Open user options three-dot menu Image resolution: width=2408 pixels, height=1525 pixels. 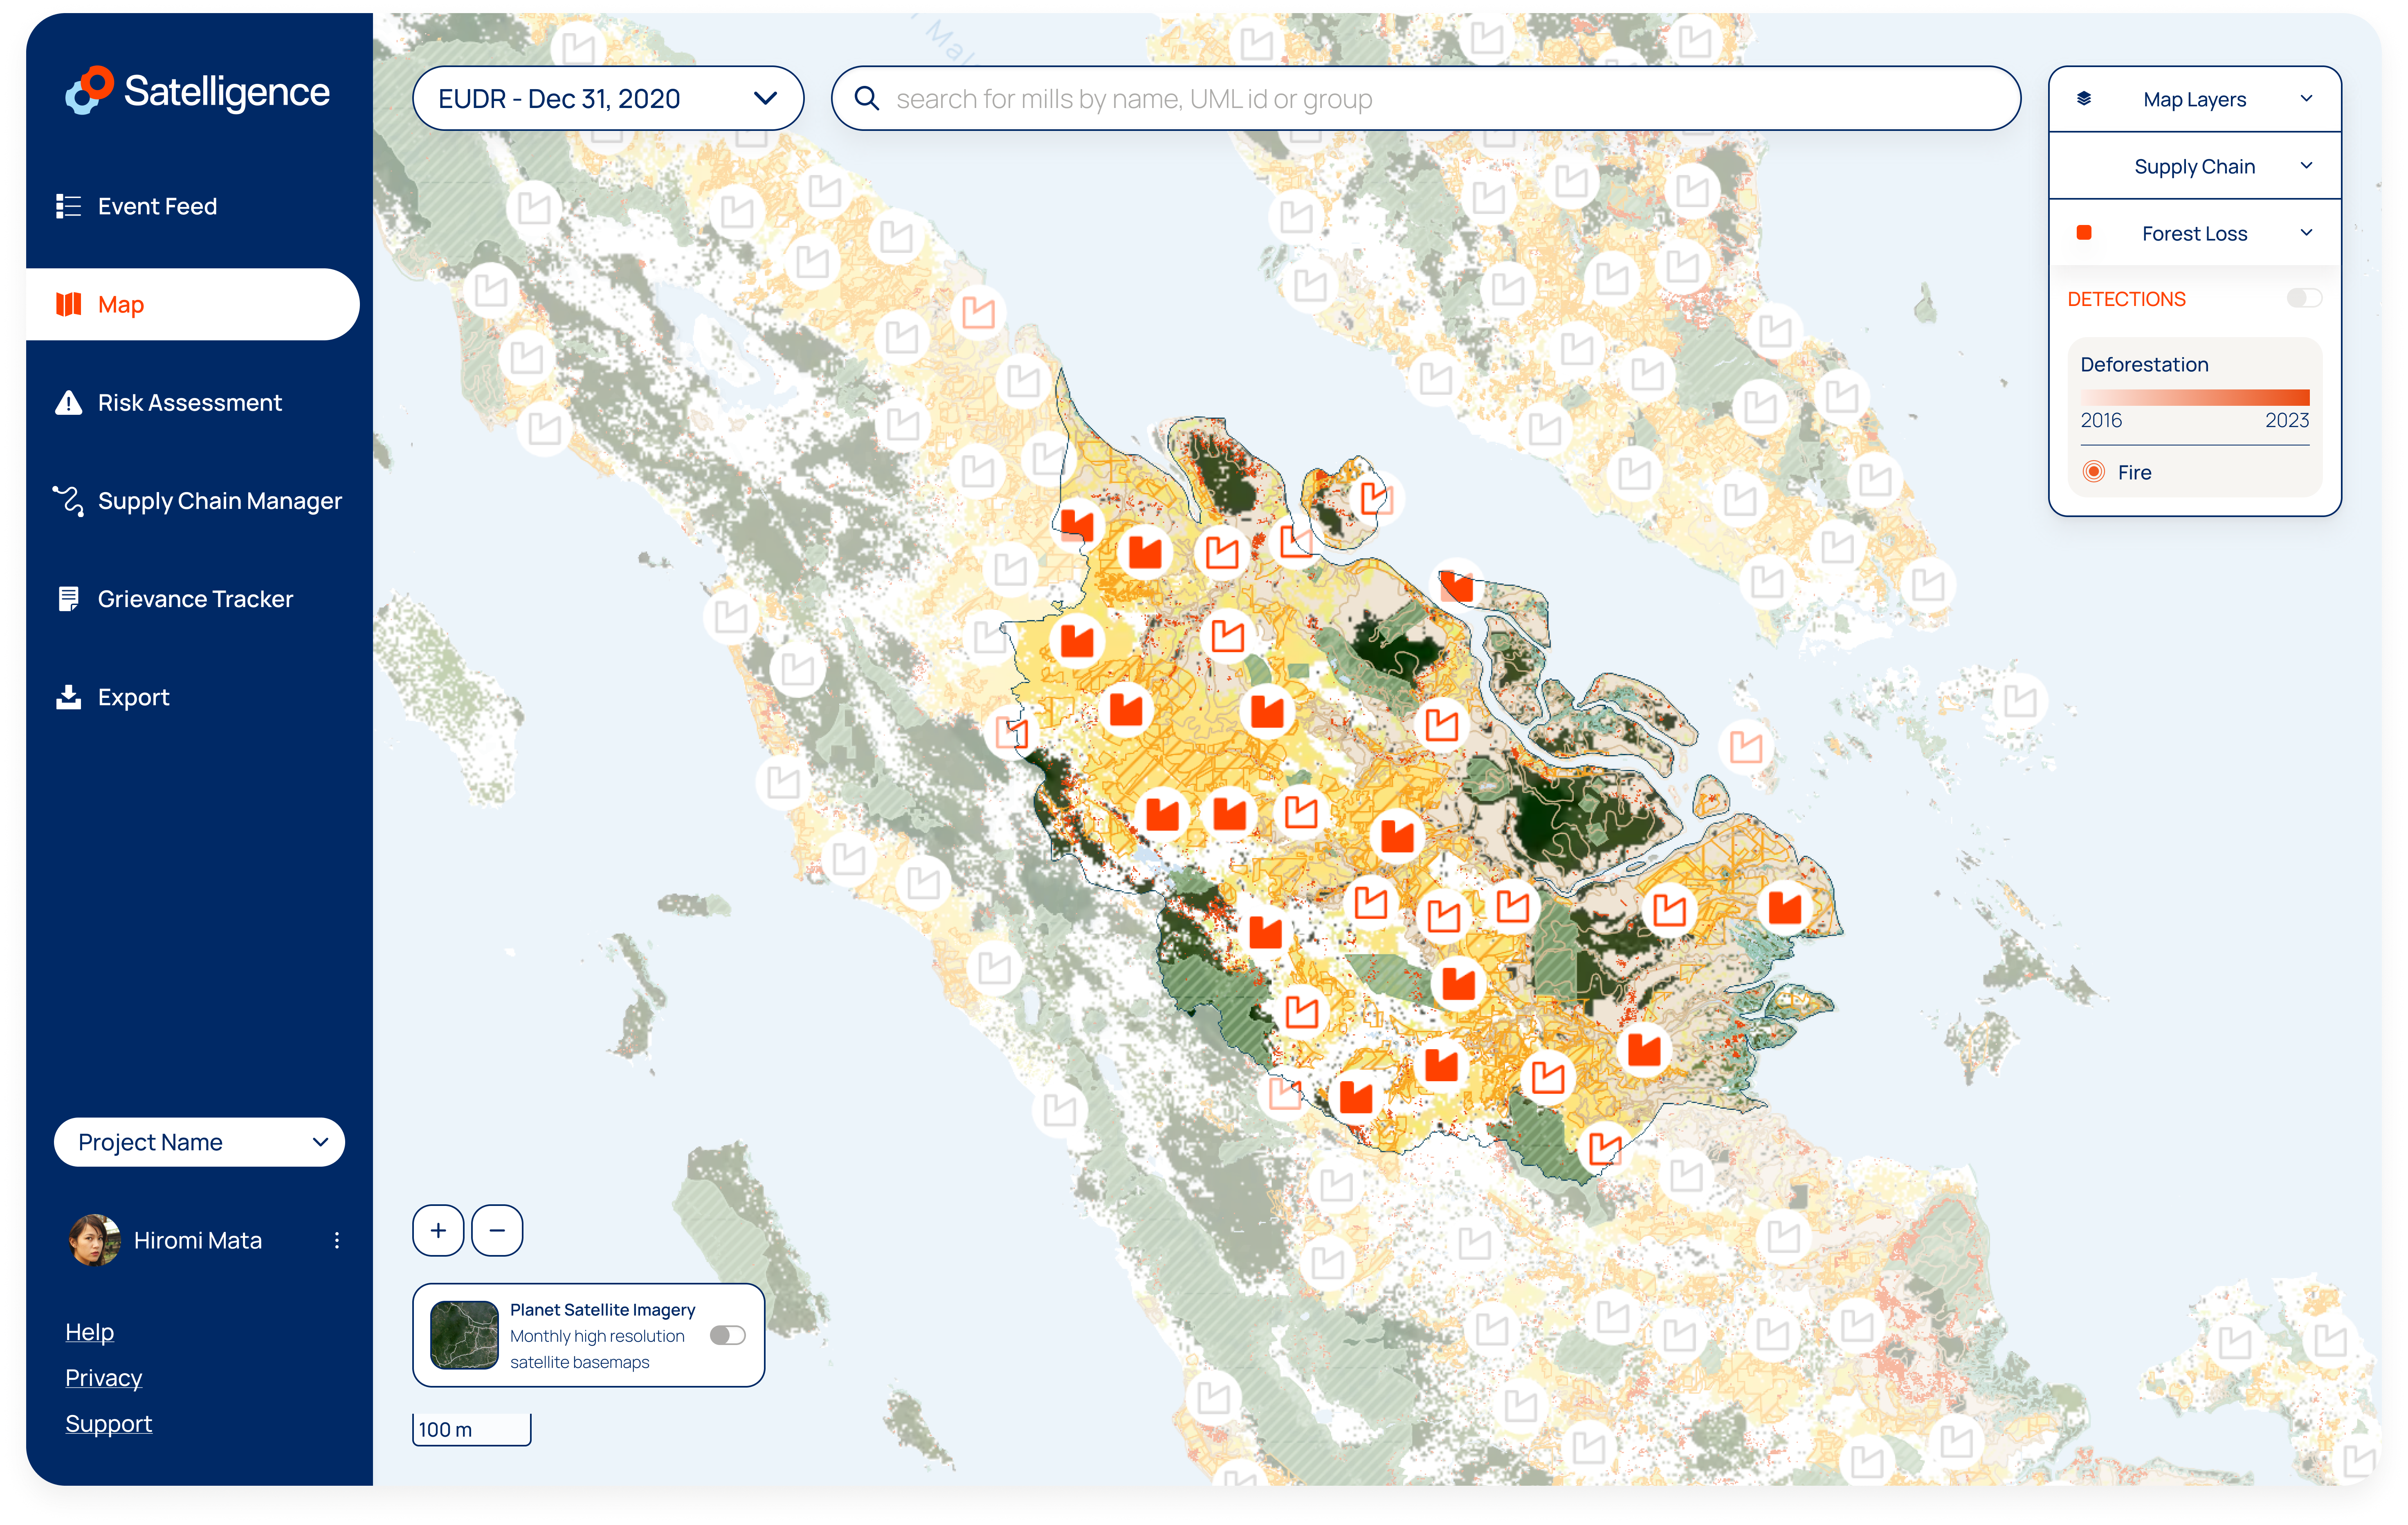pyautogui.click(x=337, y=1240)
